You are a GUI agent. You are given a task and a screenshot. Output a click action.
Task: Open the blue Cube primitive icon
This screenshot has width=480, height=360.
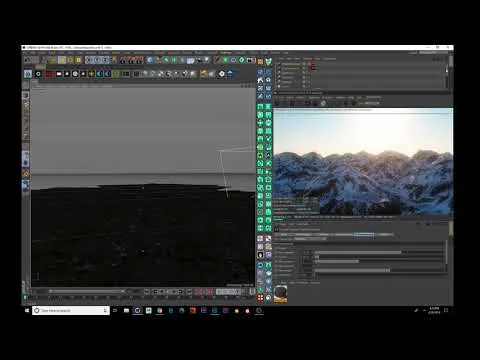[150, 60]
